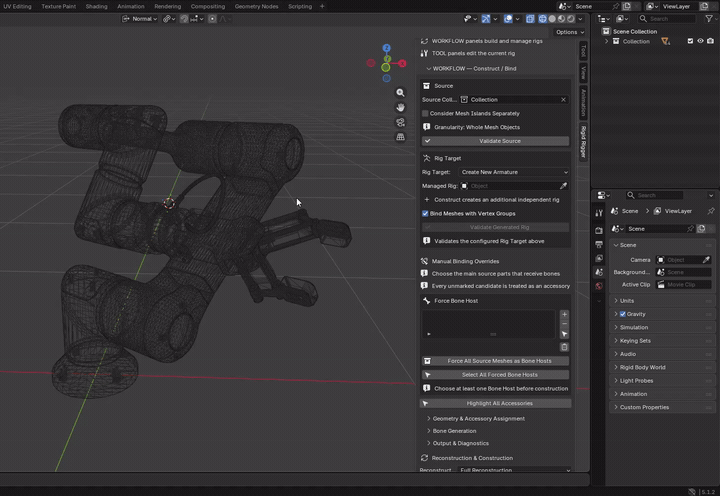The height and width of the screenshot is (496, 720).
Task: Add a workspace with the plus tab
Action: coord(322,6)
